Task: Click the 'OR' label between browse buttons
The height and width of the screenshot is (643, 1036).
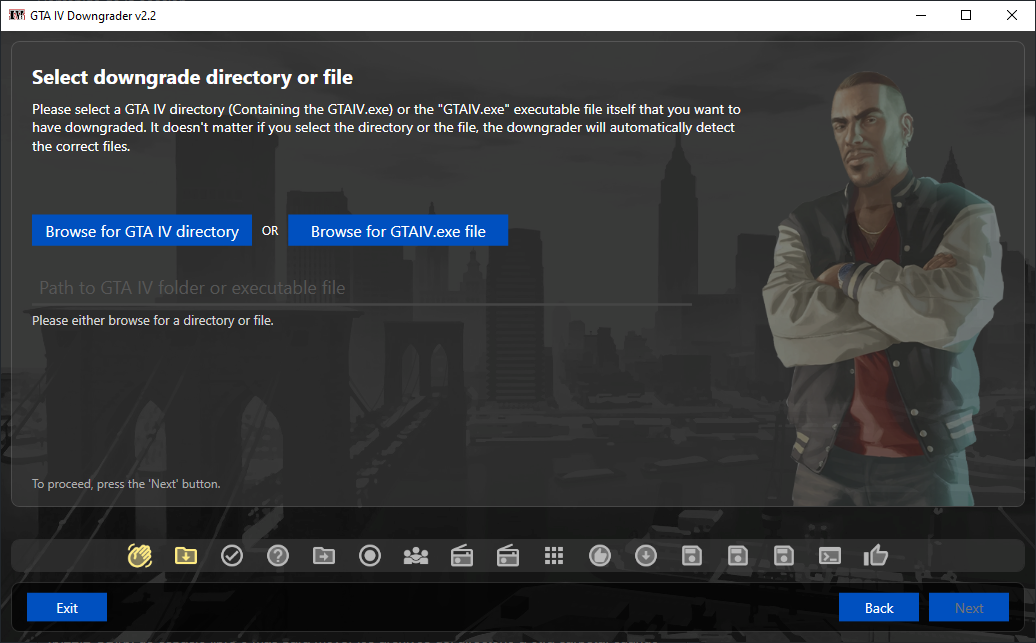Action: tap(270, 231)
